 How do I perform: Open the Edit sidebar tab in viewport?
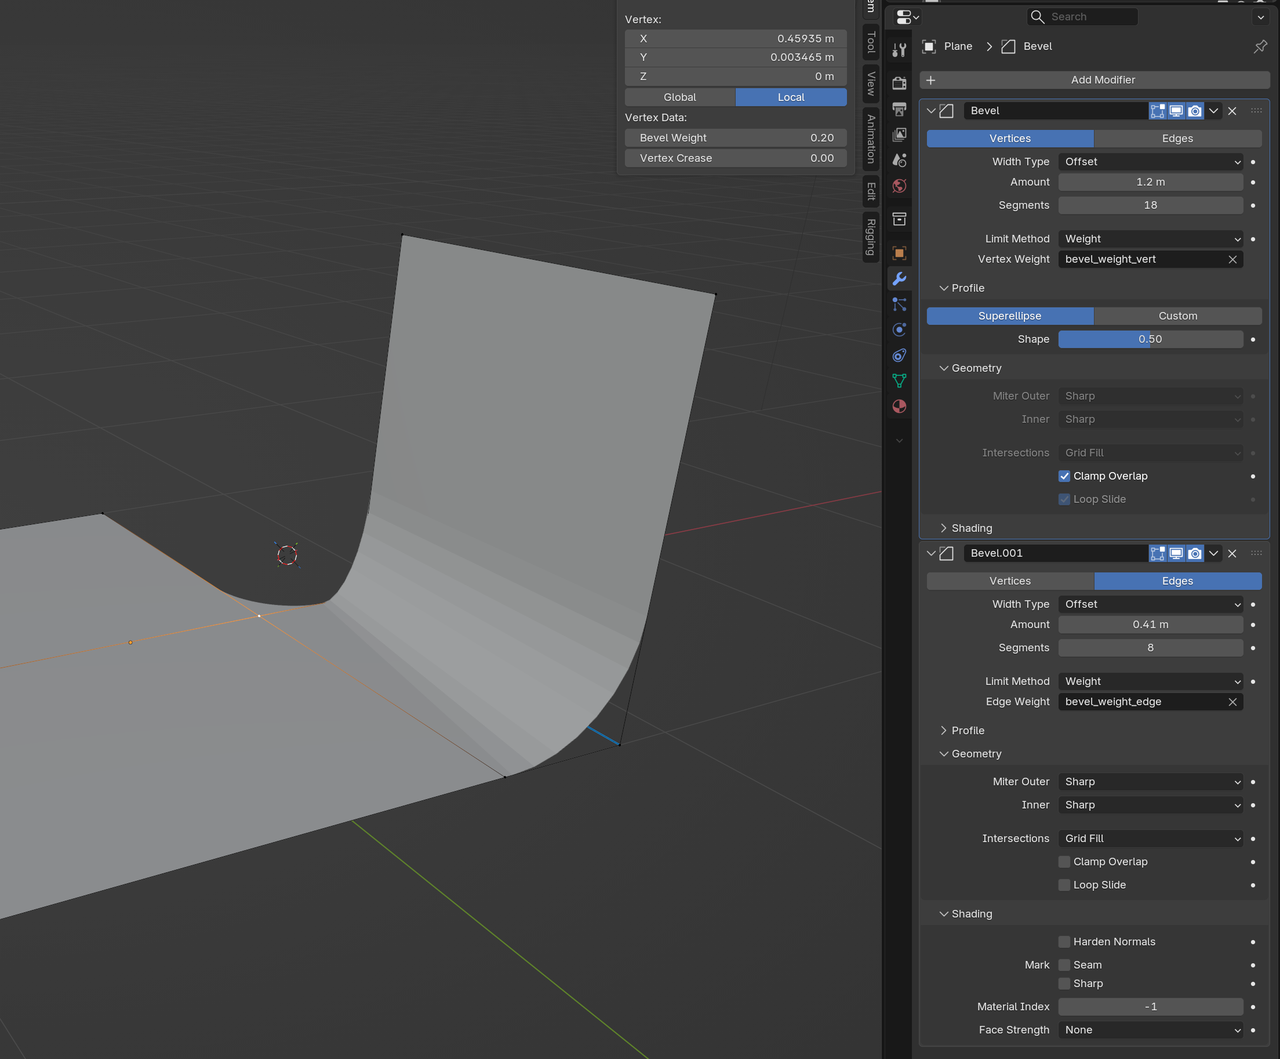click(871, 191)
